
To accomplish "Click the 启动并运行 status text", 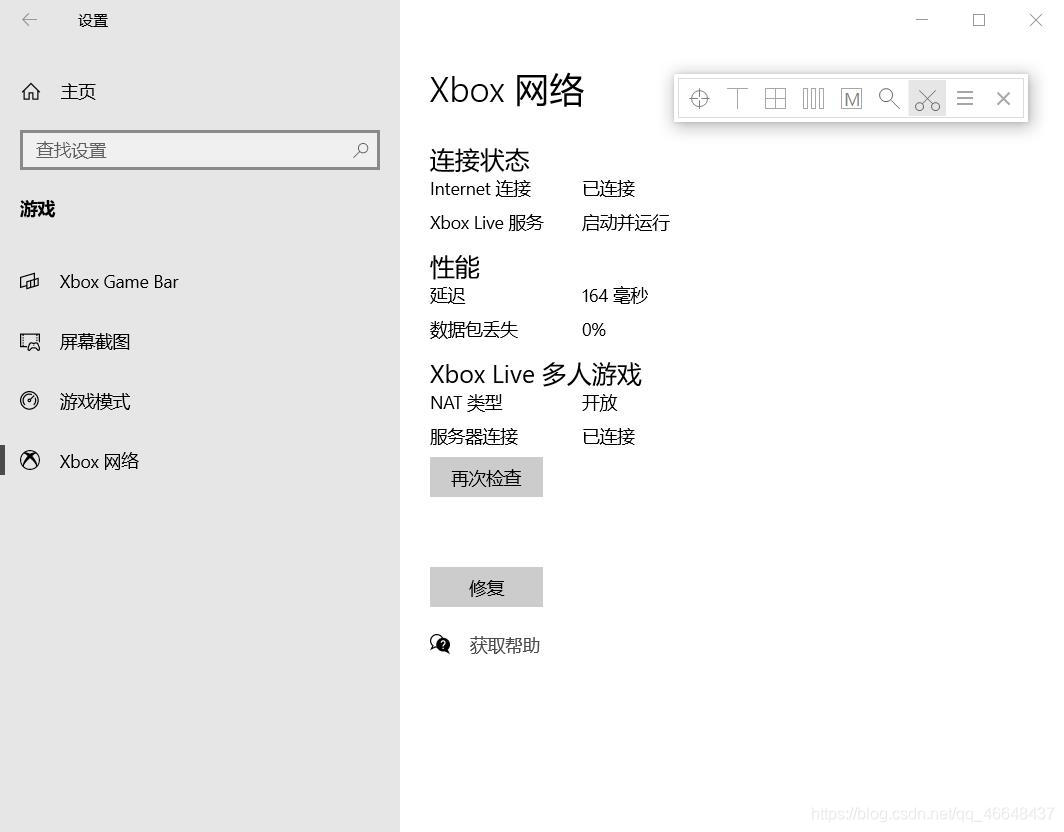I will [626, 223].
